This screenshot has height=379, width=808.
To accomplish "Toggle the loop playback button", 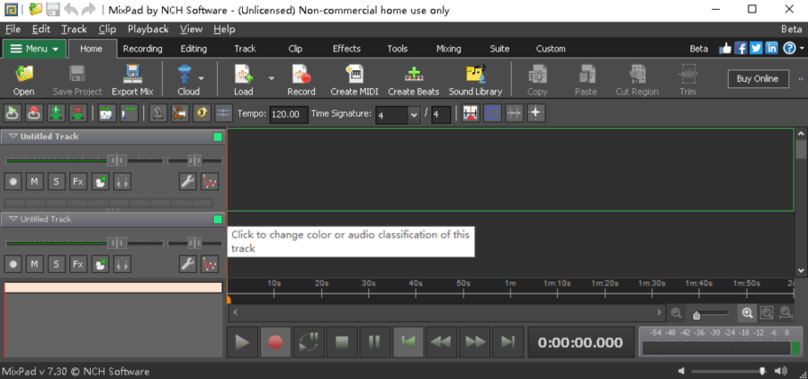I will coord(308,342).
